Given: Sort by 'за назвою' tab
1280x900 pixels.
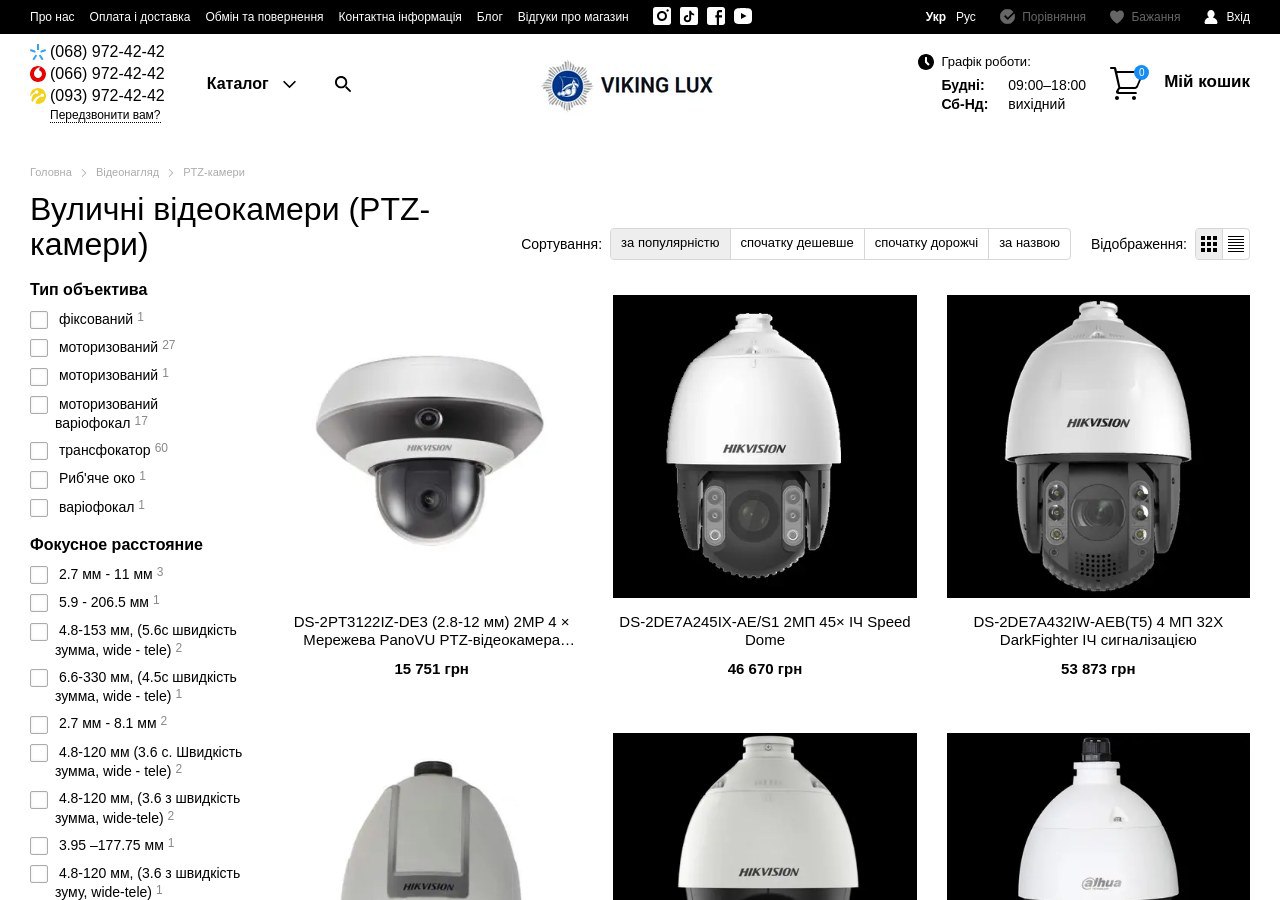Looking at the screenshot, I should click(1029, 243).
